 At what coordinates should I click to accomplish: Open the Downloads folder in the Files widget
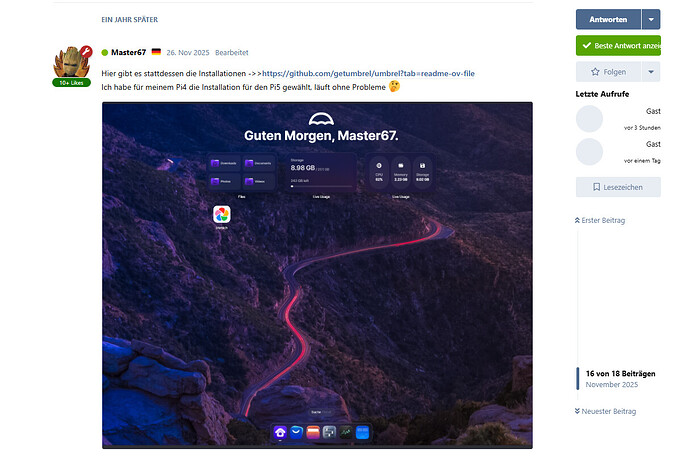(222, 163)
